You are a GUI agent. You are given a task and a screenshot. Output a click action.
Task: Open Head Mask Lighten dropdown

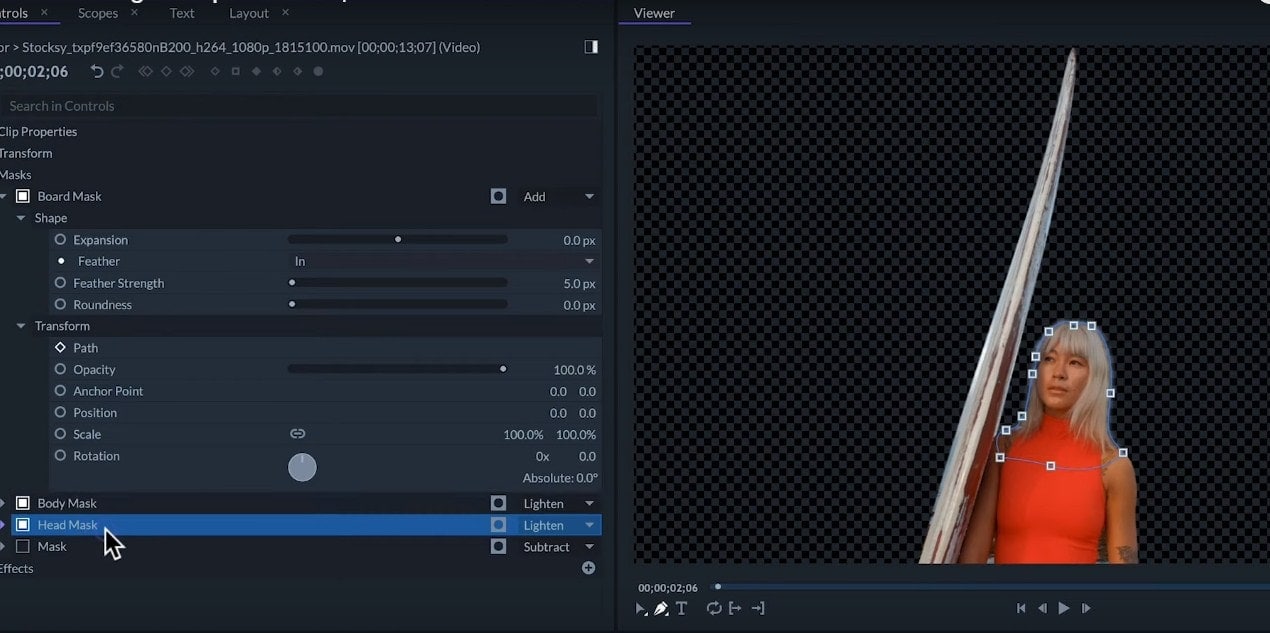click(x=558, y=525)
